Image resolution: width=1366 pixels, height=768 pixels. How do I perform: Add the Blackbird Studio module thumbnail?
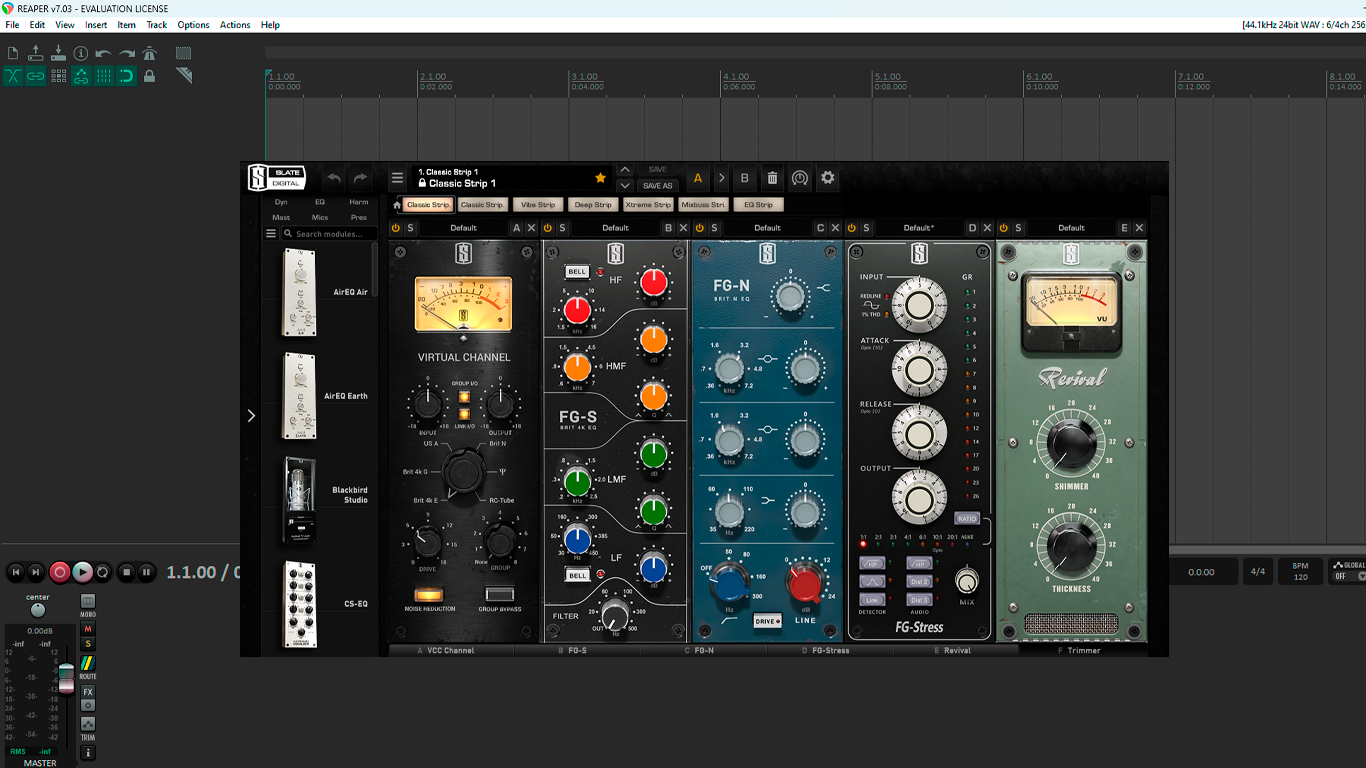(x=299, y=500)
